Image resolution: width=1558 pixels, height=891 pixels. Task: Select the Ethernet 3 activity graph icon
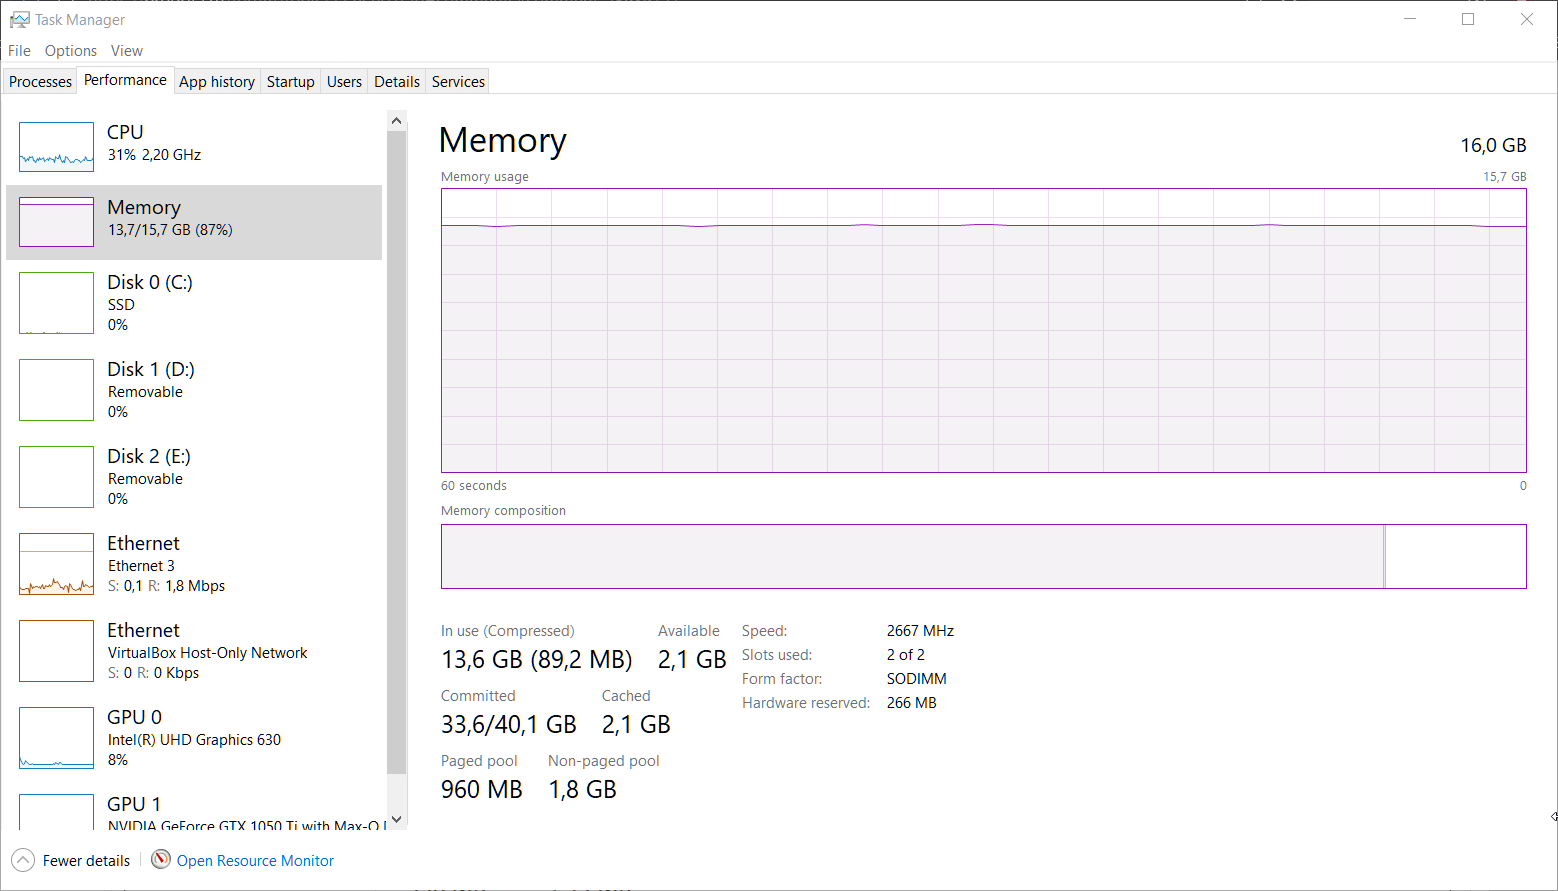point(56,564)
